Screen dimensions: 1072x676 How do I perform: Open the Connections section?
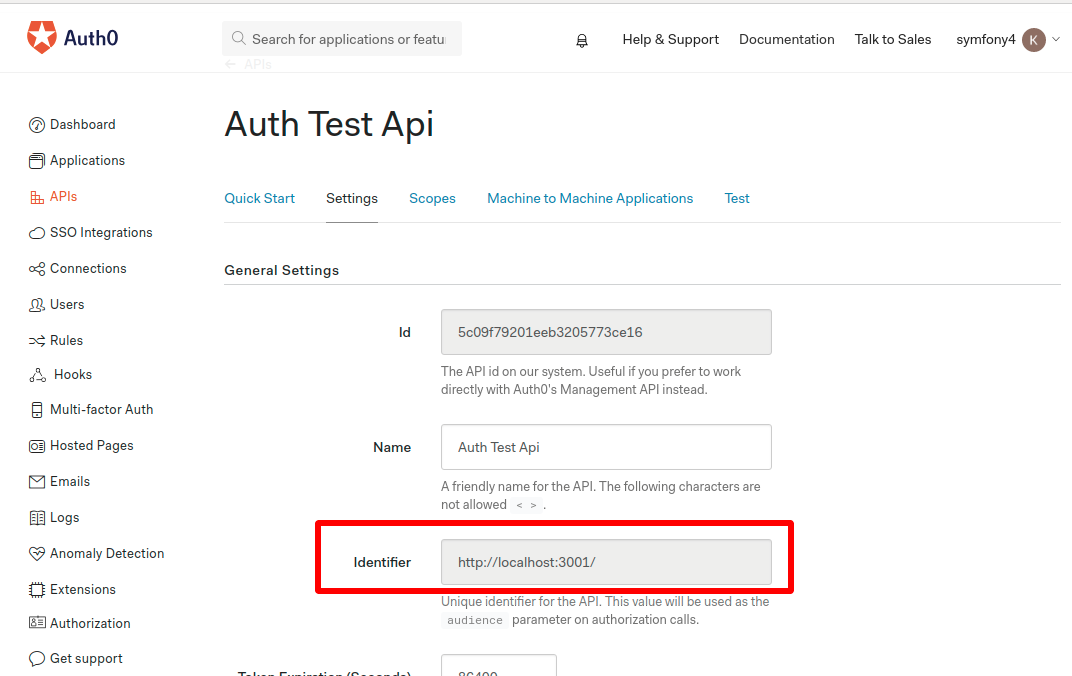pos(88,268)
